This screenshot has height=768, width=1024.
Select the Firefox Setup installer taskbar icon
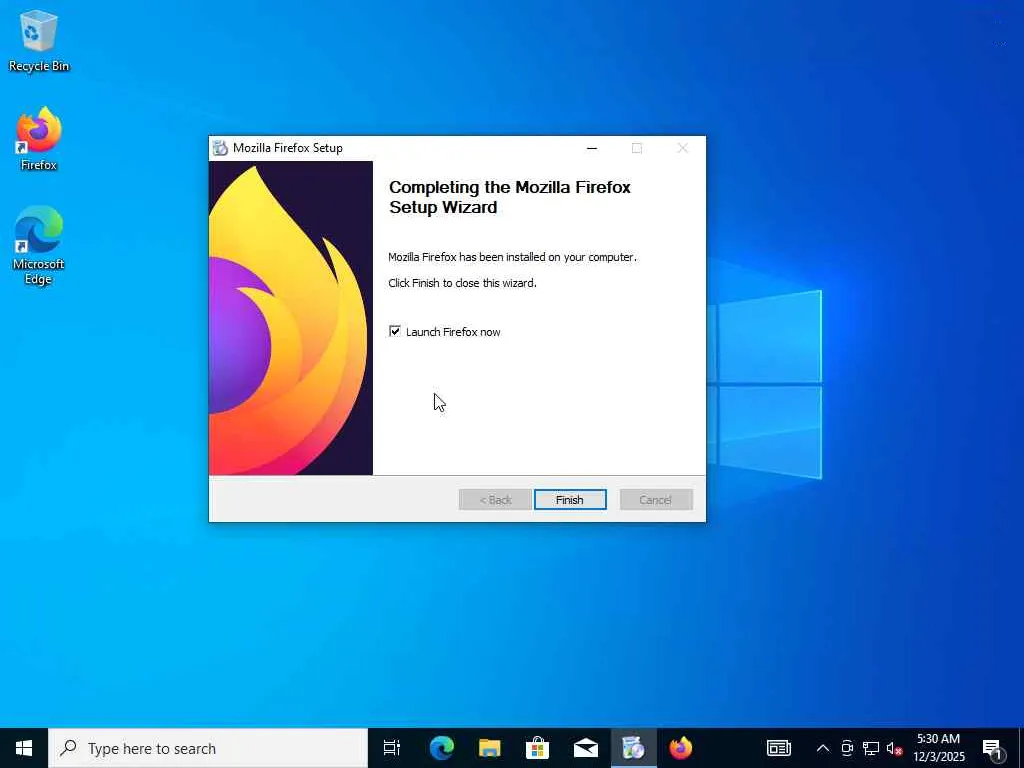click(x=633, y=748)
